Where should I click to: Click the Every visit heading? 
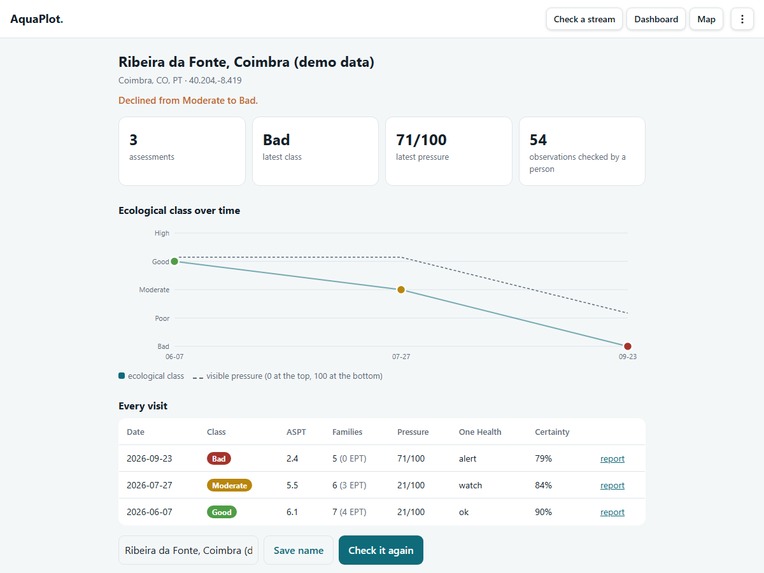[x=143, y=406]
